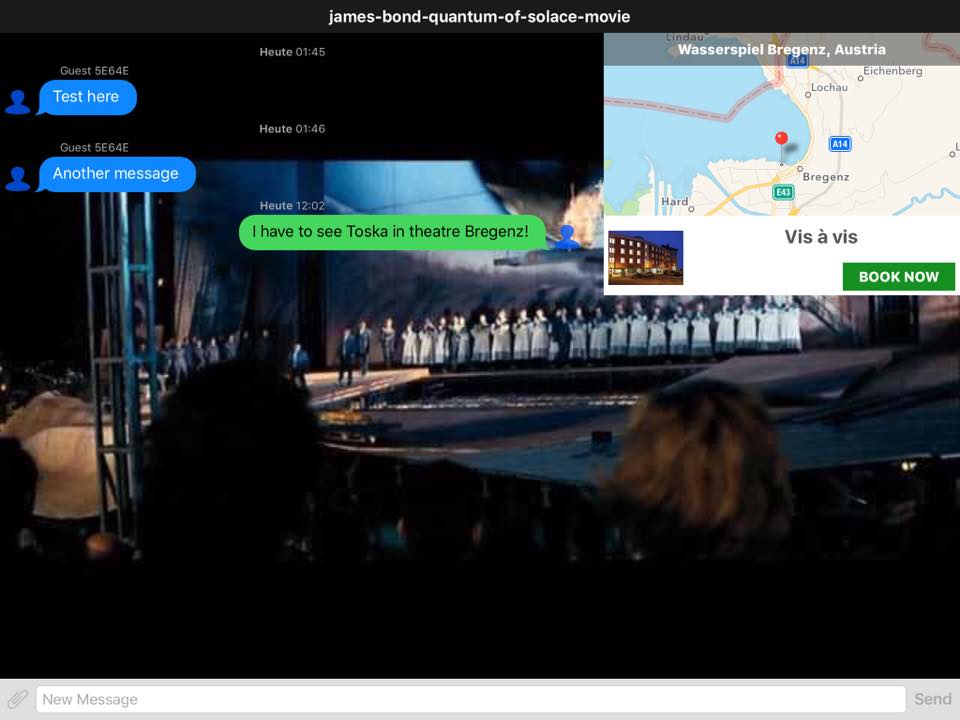Click avatar icon beside 'Another message'
Image resolution: width=960 pixels, height=720 pixels.
[17, 179]
